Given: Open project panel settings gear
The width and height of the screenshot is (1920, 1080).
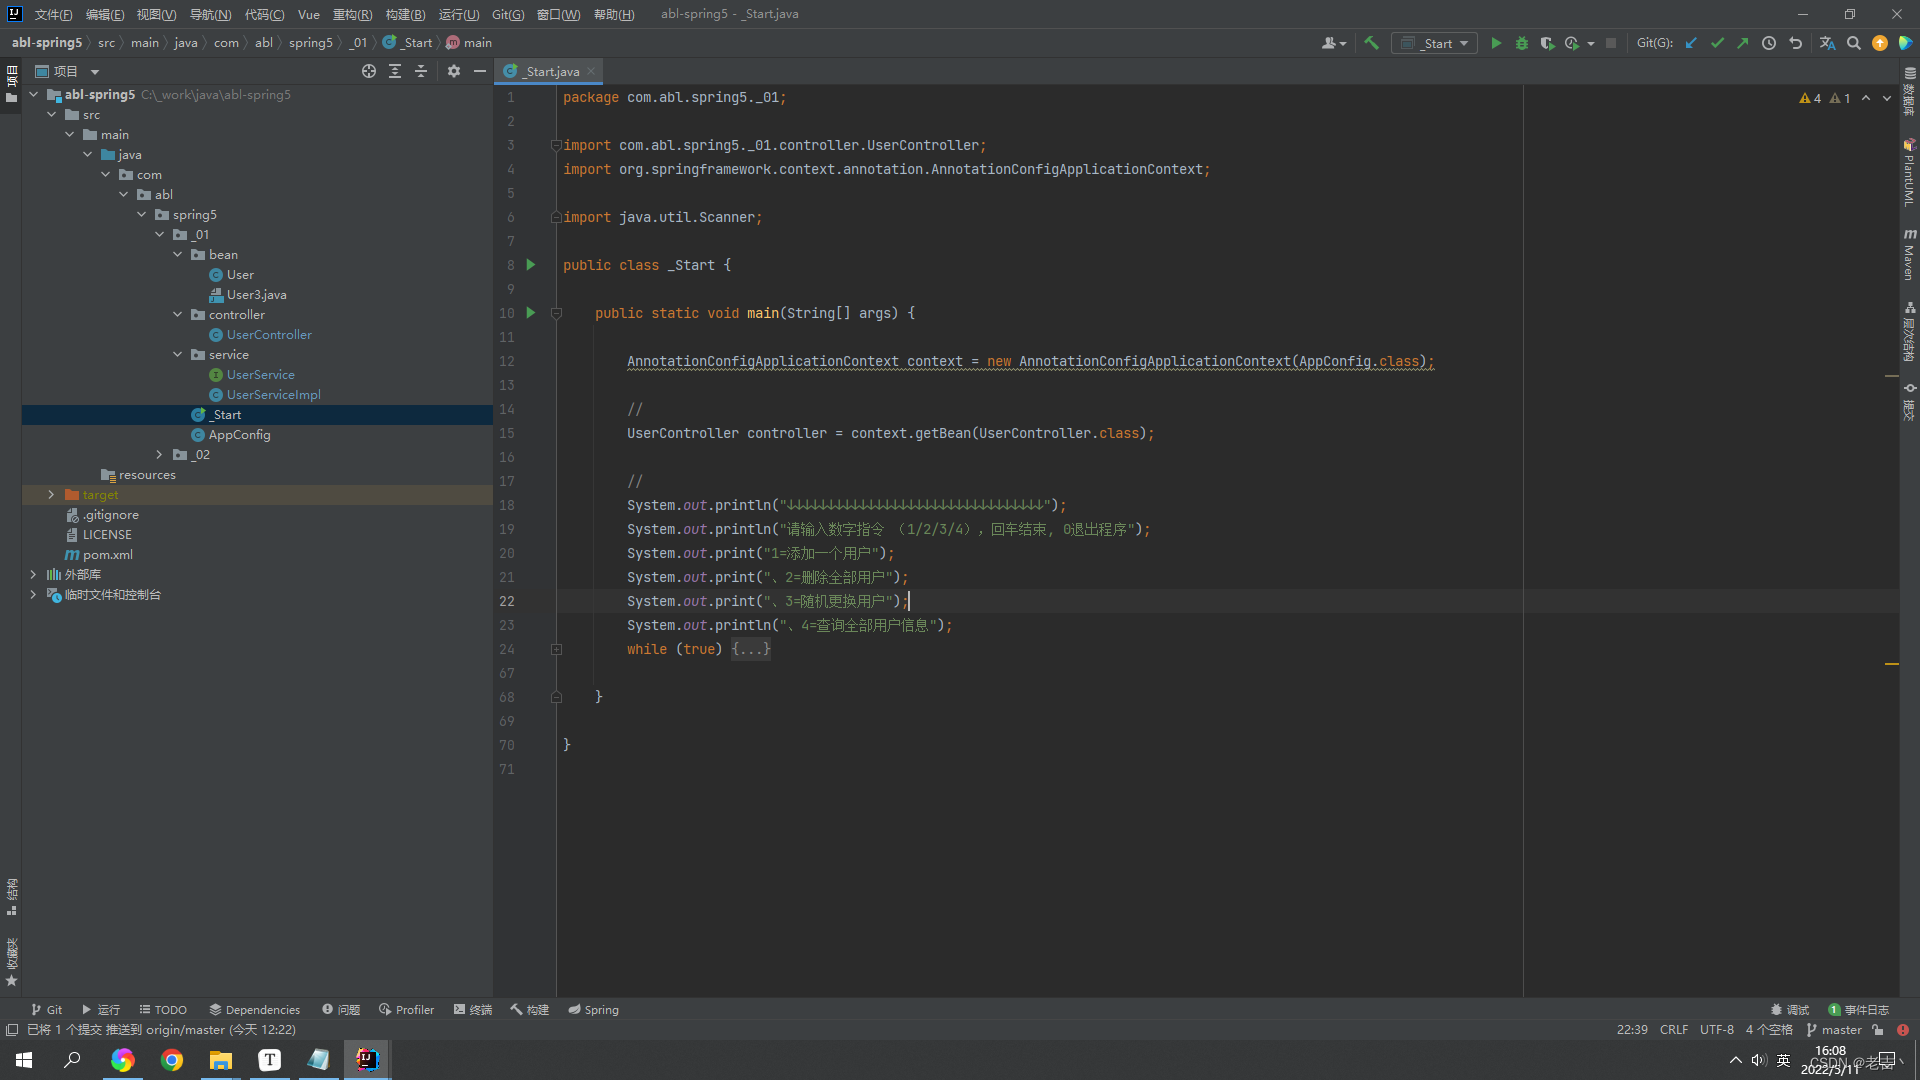Looking at the screenshot, I should pos(454,71).
